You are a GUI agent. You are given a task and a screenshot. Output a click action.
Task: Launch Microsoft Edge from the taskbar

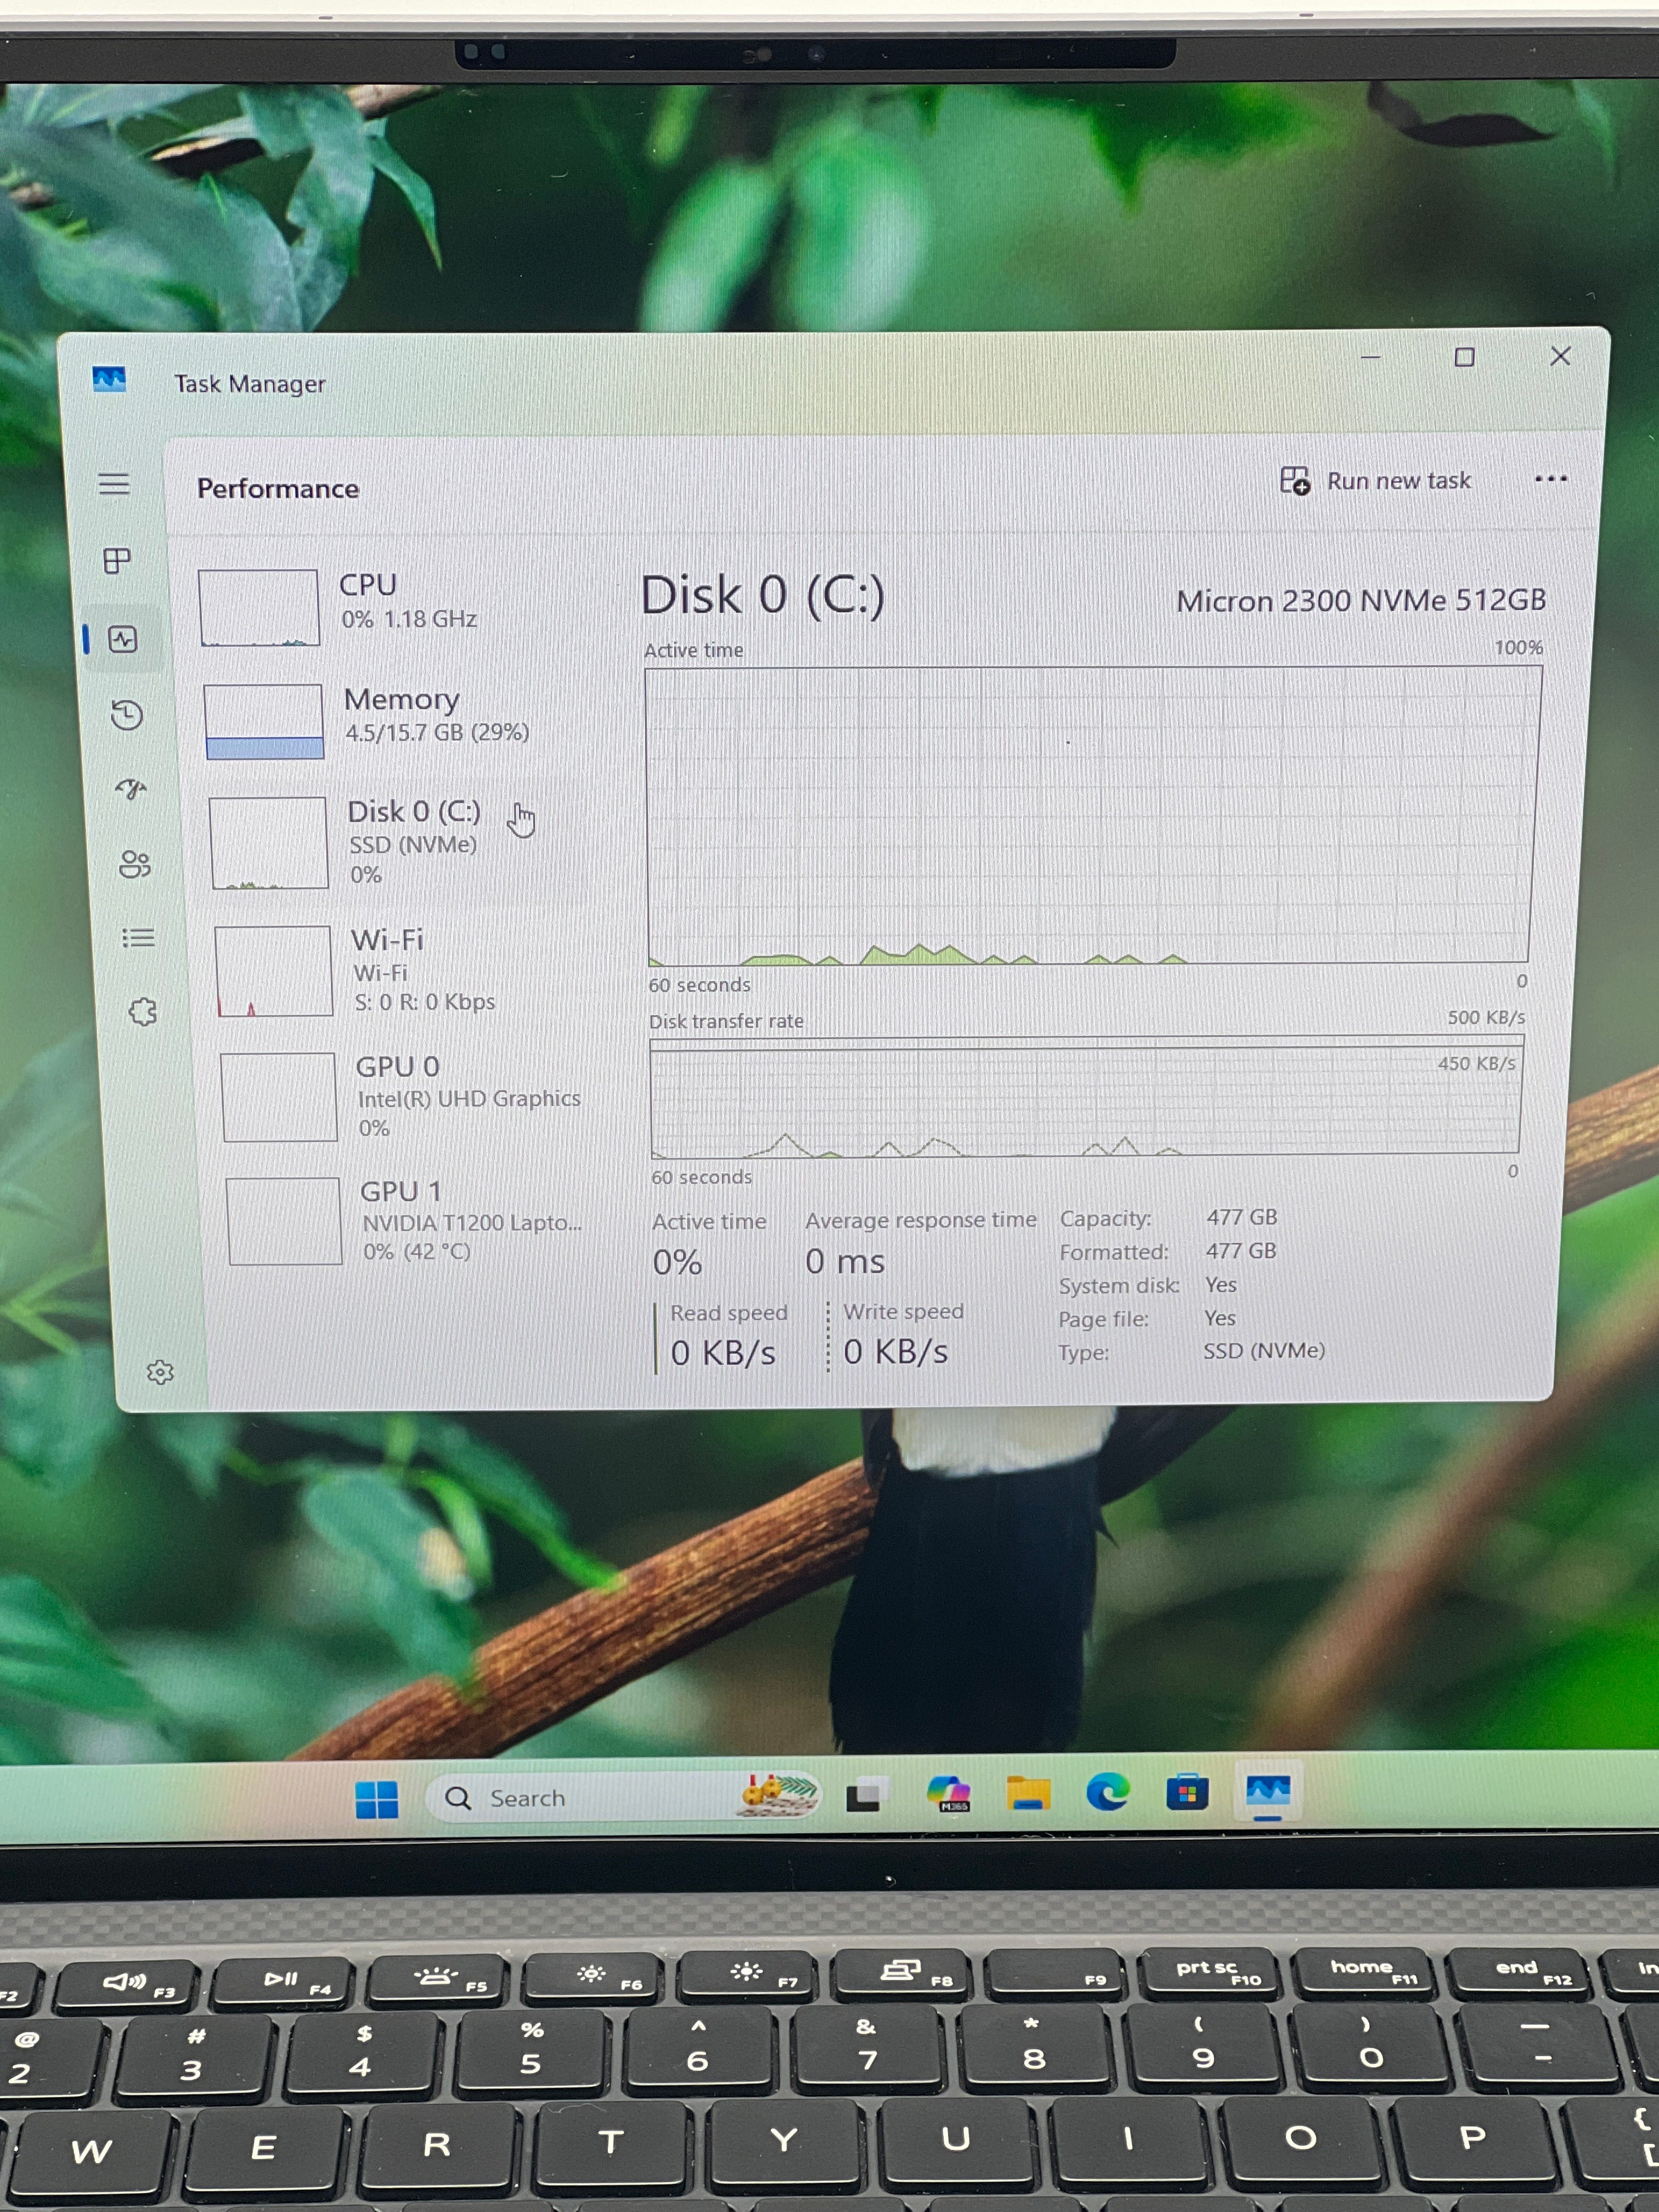point(1108,1792)
